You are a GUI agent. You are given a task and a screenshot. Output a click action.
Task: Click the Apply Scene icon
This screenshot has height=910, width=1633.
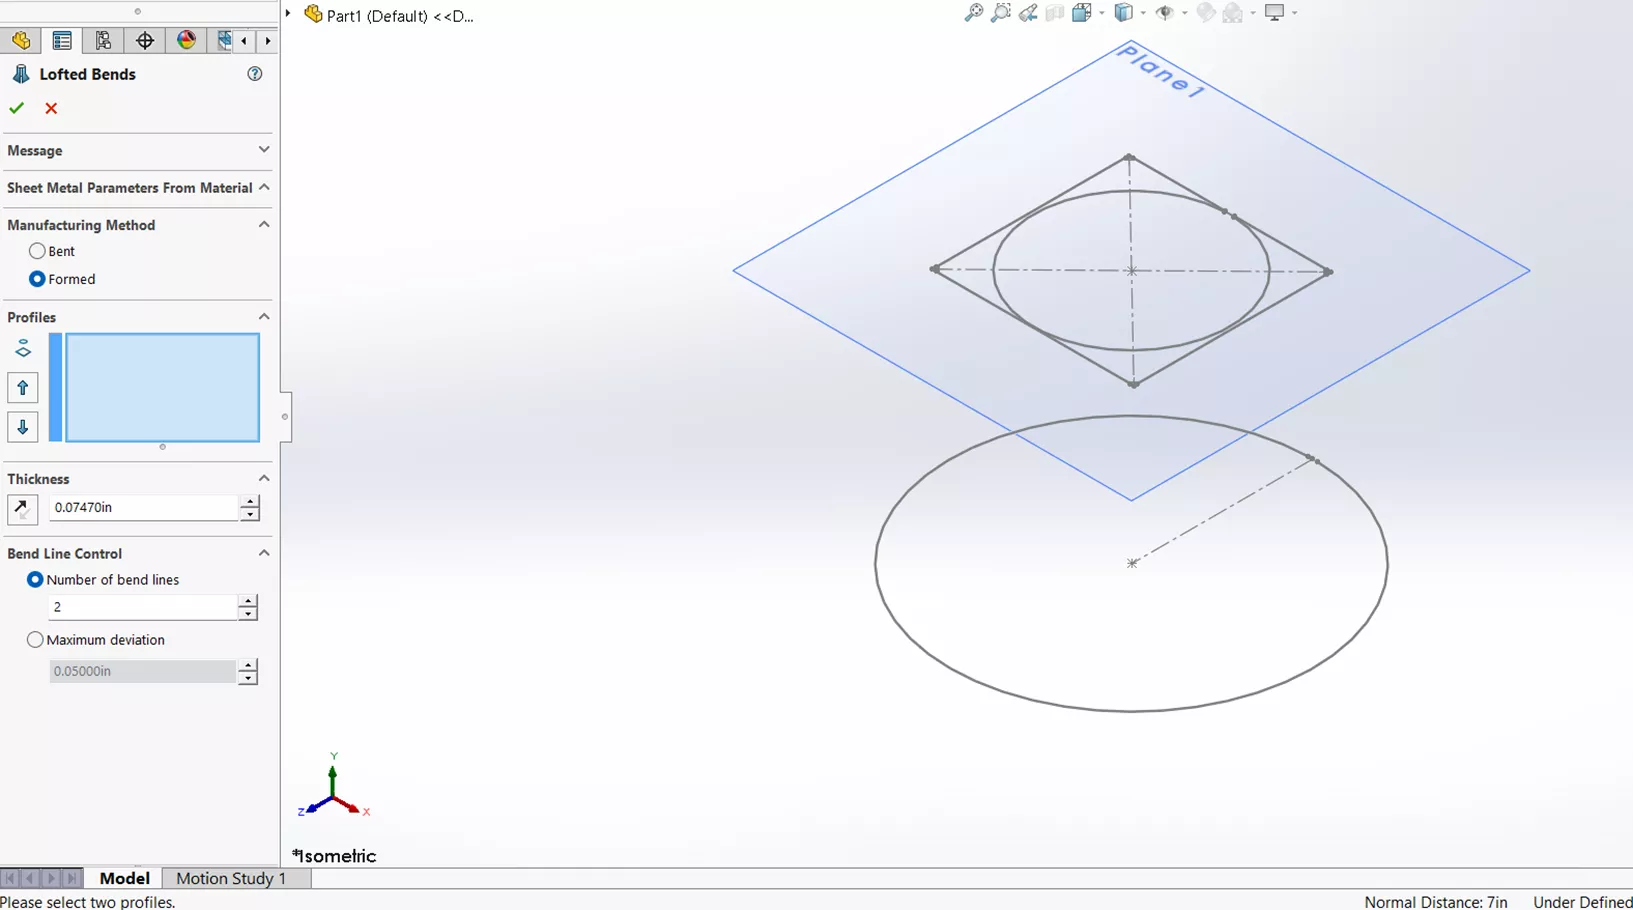coord(1233,13)
